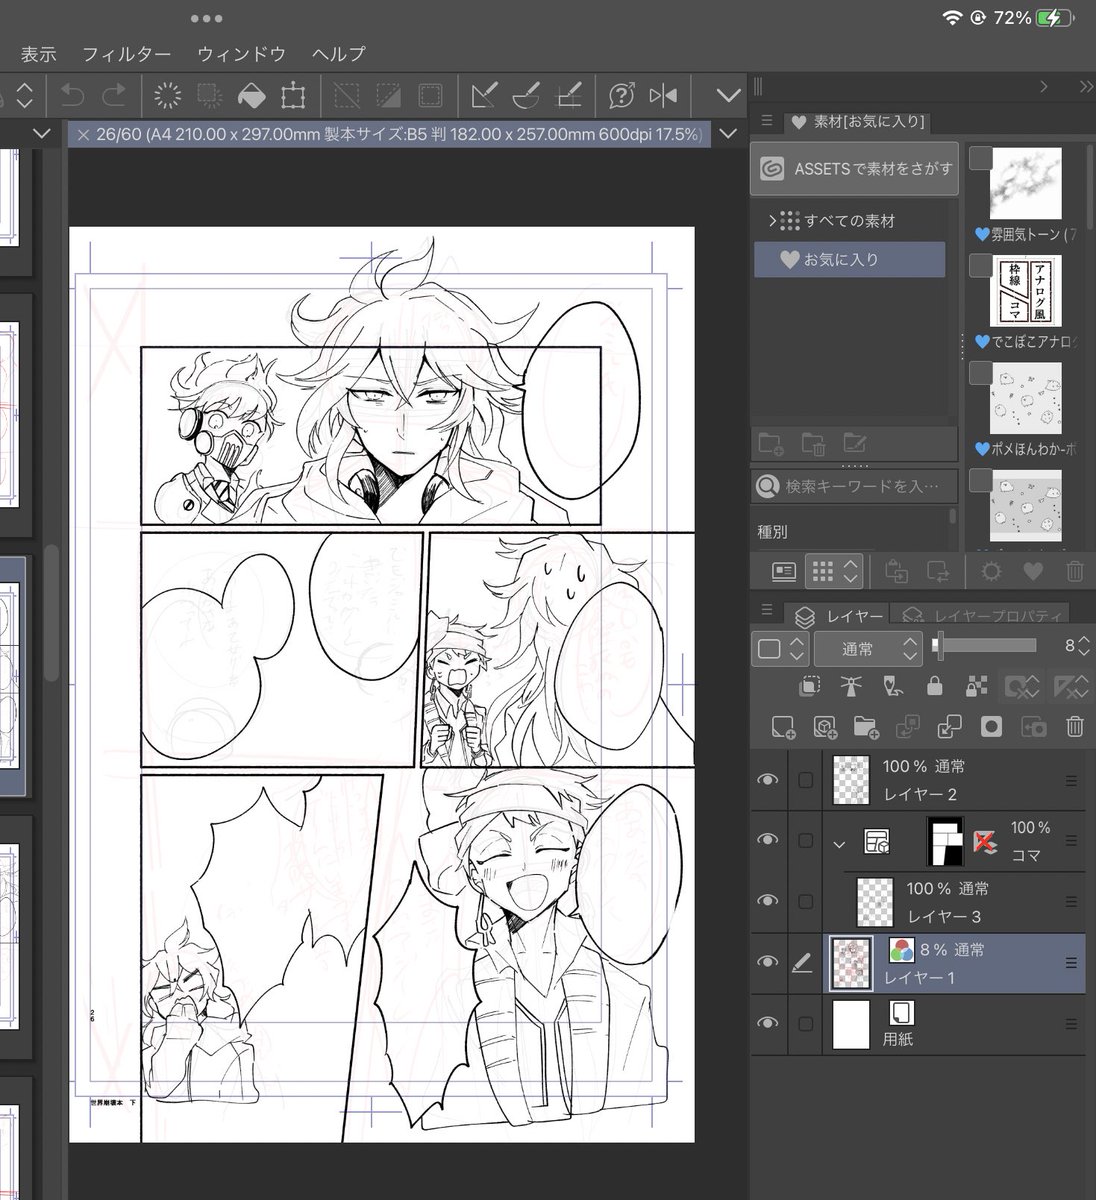Close the 26/60 canvas tab
1096x1200 pixels.
tap(83, 134)
